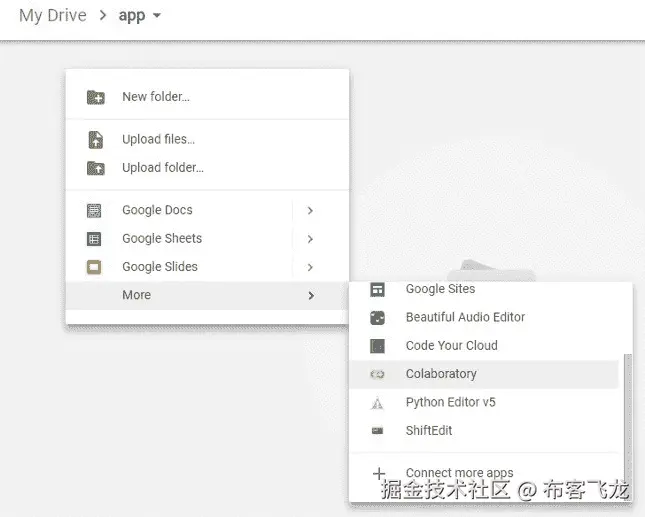Open the app folder dropdown arrow
645x517 pixels.
click(x=156, y=16)
